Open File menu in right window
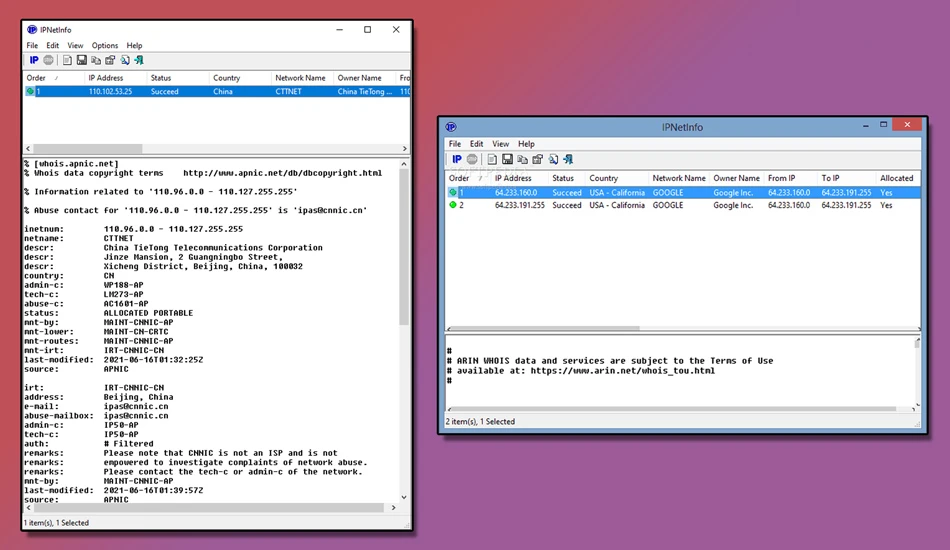This screenshot has width=950, height=550. click(455, 144)
